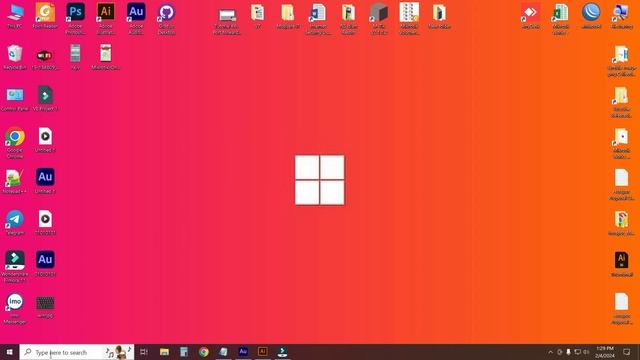Select the media file beside the Google Chrome shortcut

tap(45, 140)
